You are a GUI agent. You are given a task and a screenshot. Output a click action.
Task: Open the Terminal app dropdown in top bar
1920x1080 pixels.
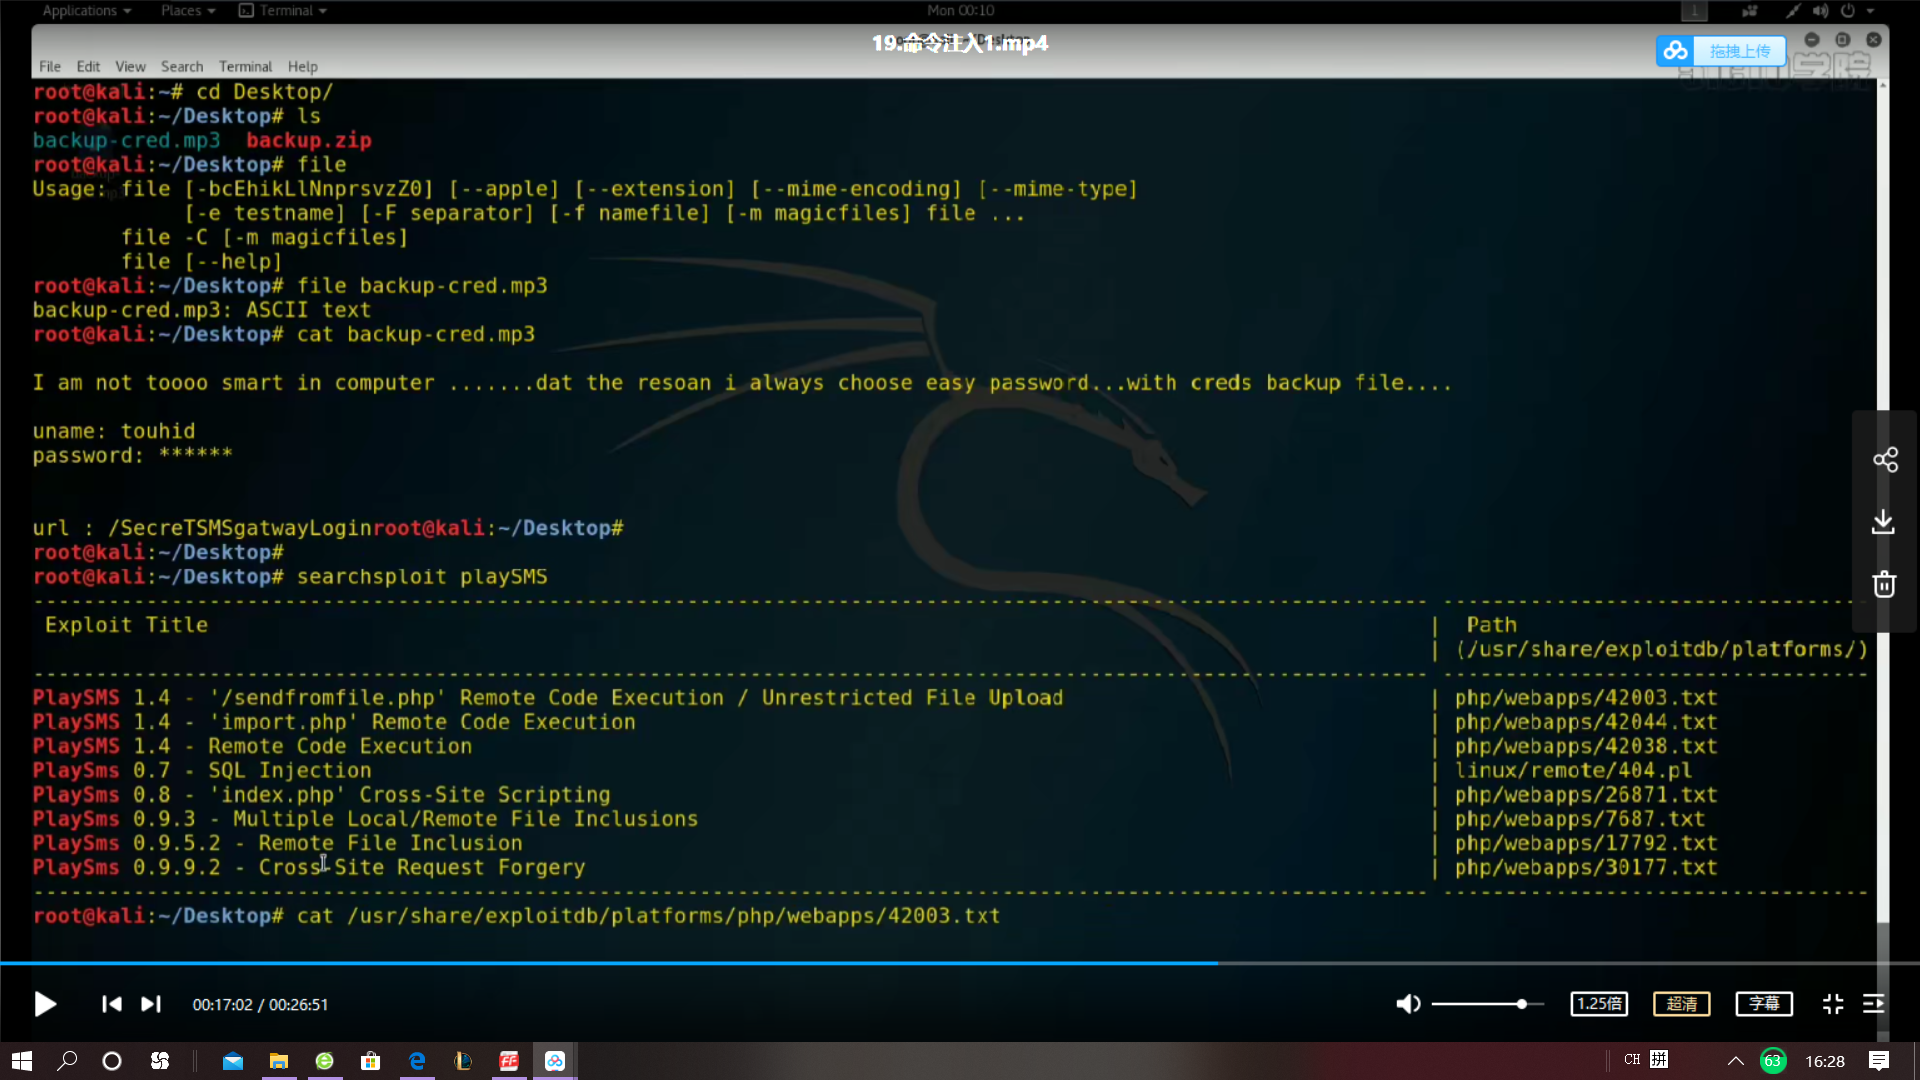click(x=283, y=10)
